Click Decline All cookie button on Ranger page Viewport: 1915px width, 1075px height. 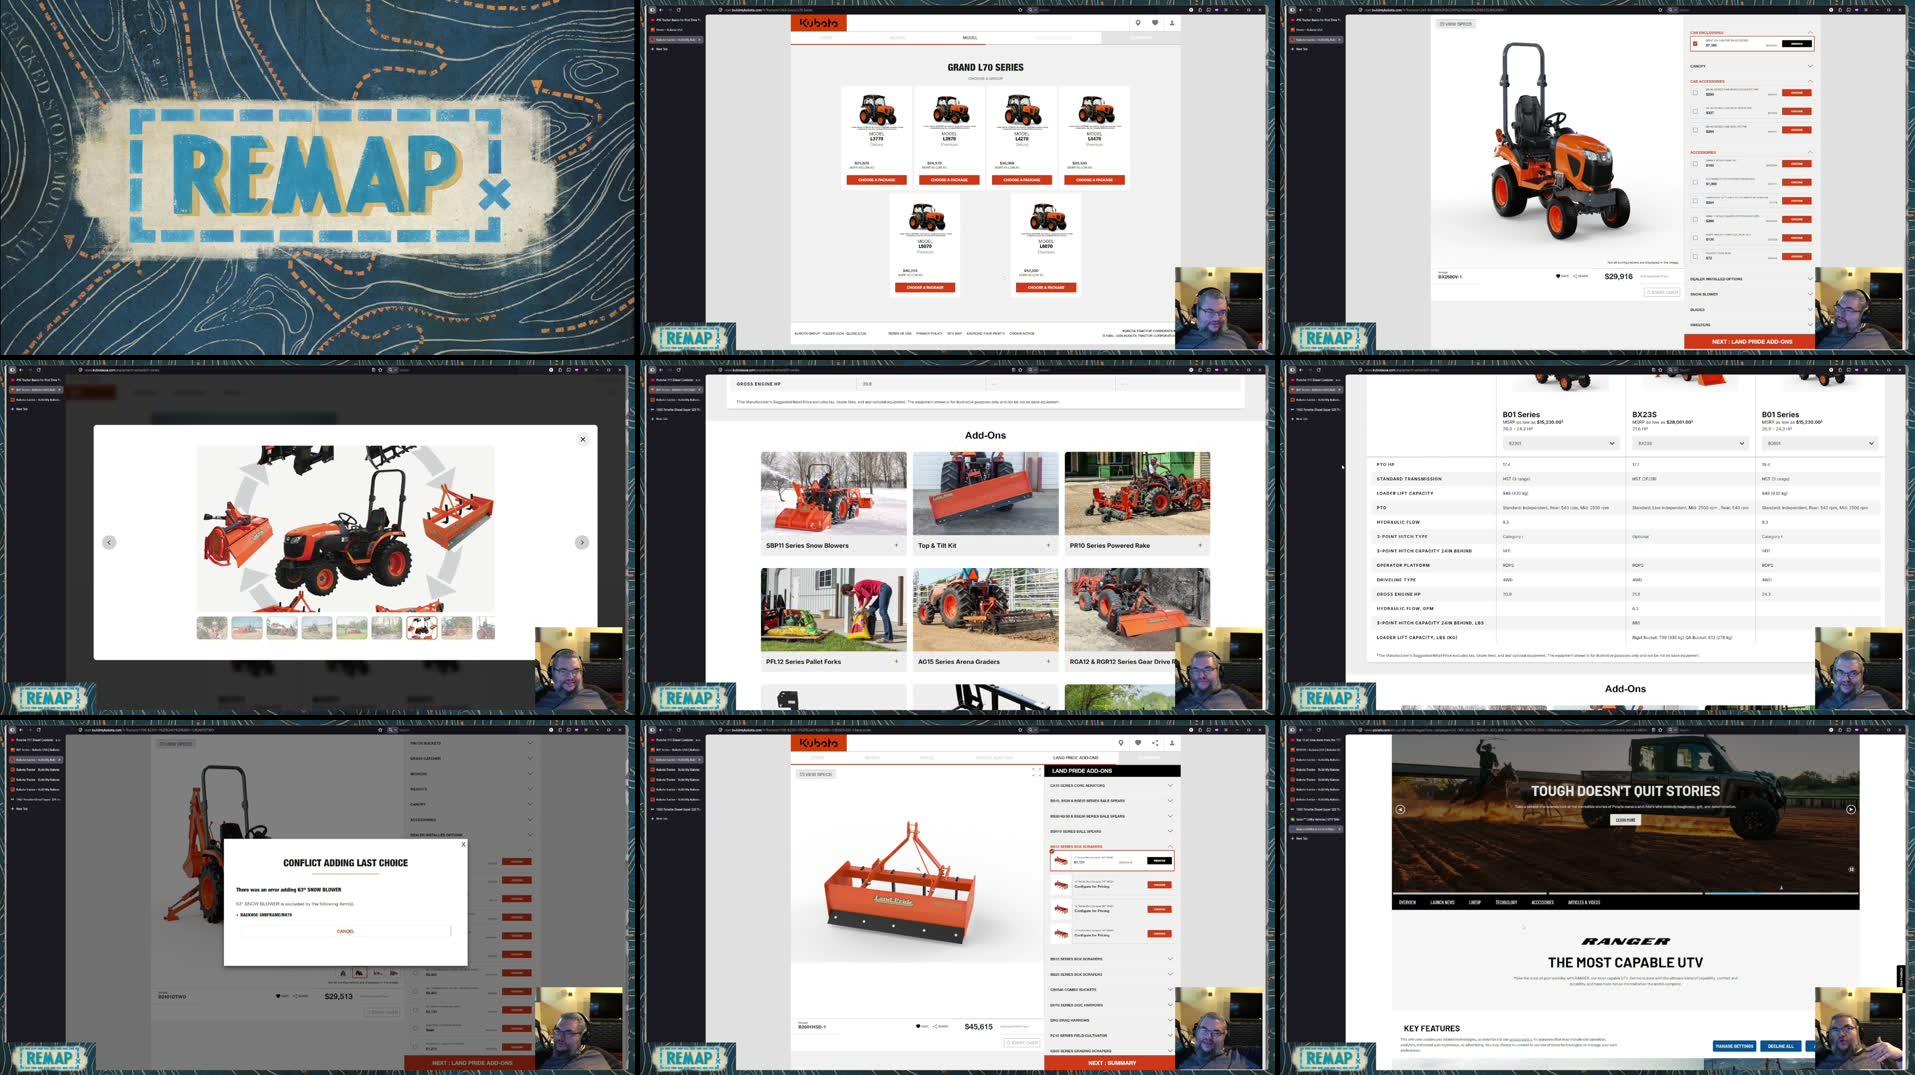pos(1781,1046)
